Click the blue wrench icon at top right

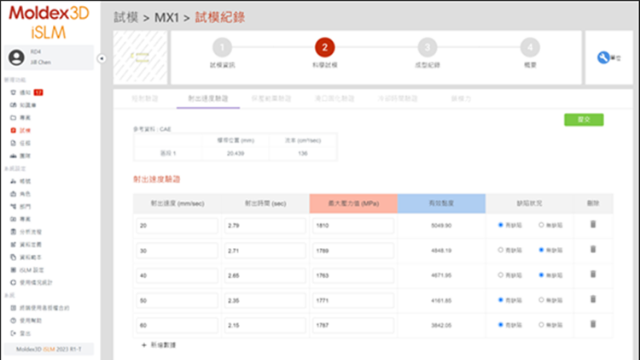tap(603, 58)
